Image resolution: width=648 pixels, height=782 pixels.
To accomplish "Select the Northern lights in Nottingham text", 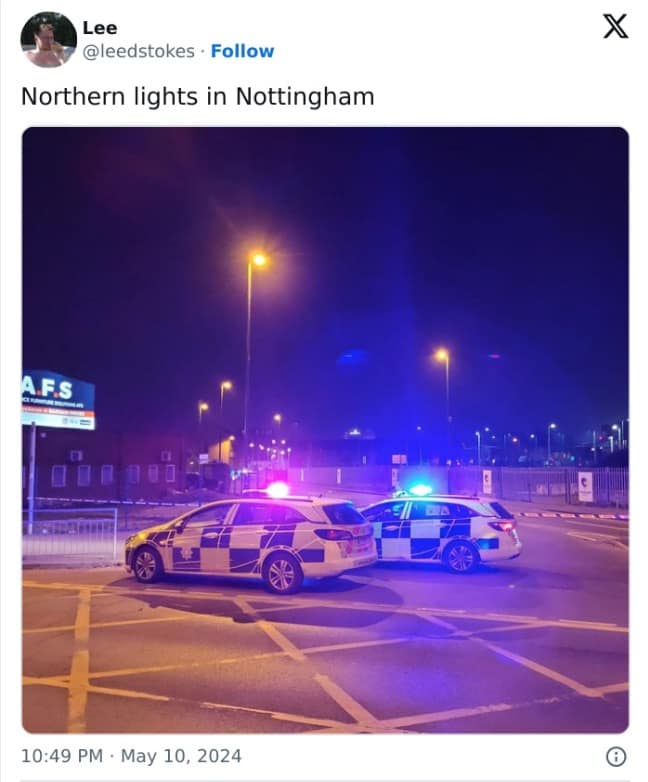I will coord(198,96).
